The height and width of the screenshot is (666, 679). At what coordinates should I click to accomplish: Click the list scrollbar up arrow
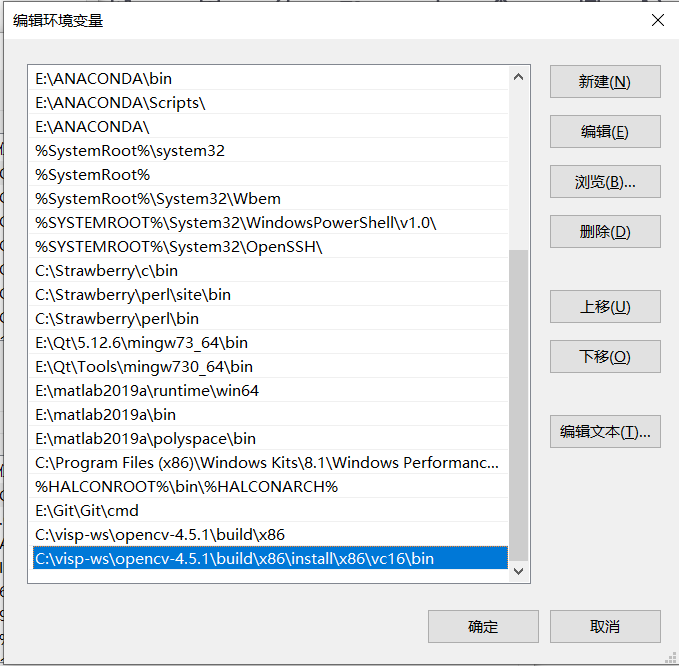518,78
